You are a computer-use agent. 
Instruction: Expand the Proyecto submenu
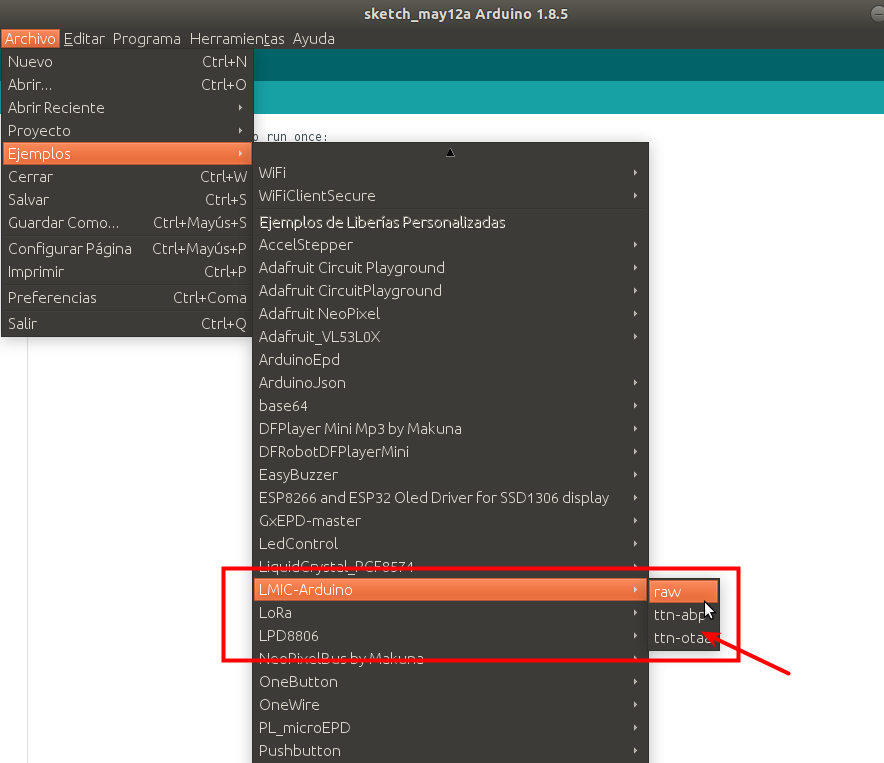(127, 131)
